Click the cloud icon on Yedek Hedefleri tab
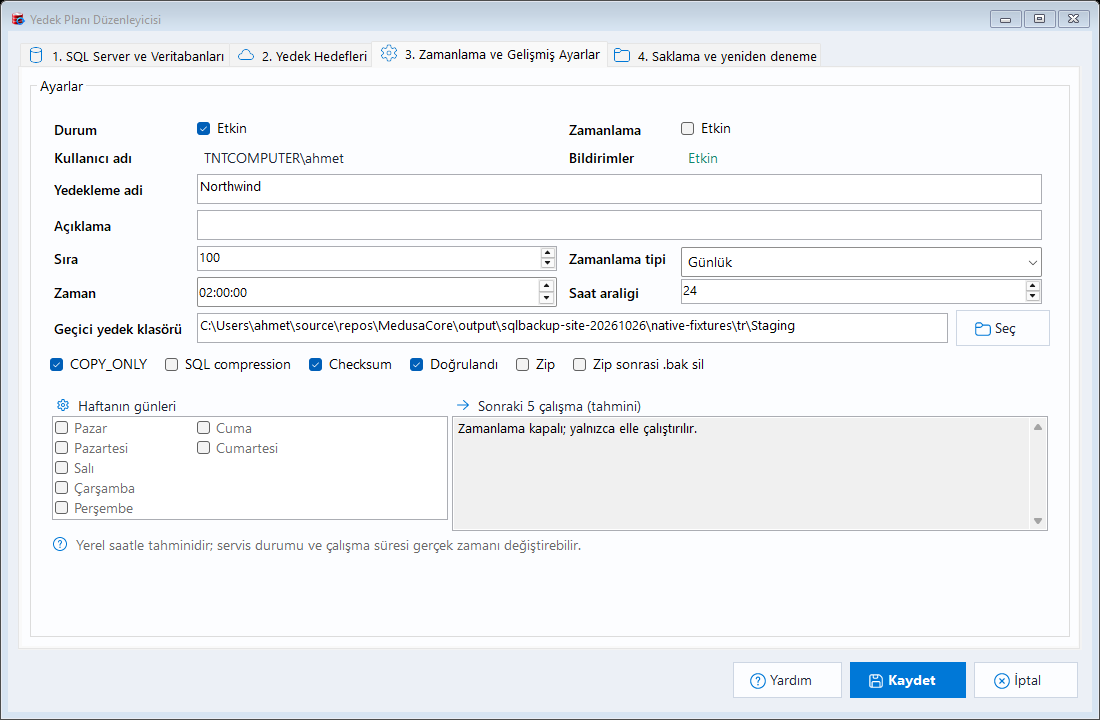The image size is (1100, 720). click(x=246, y=55)
